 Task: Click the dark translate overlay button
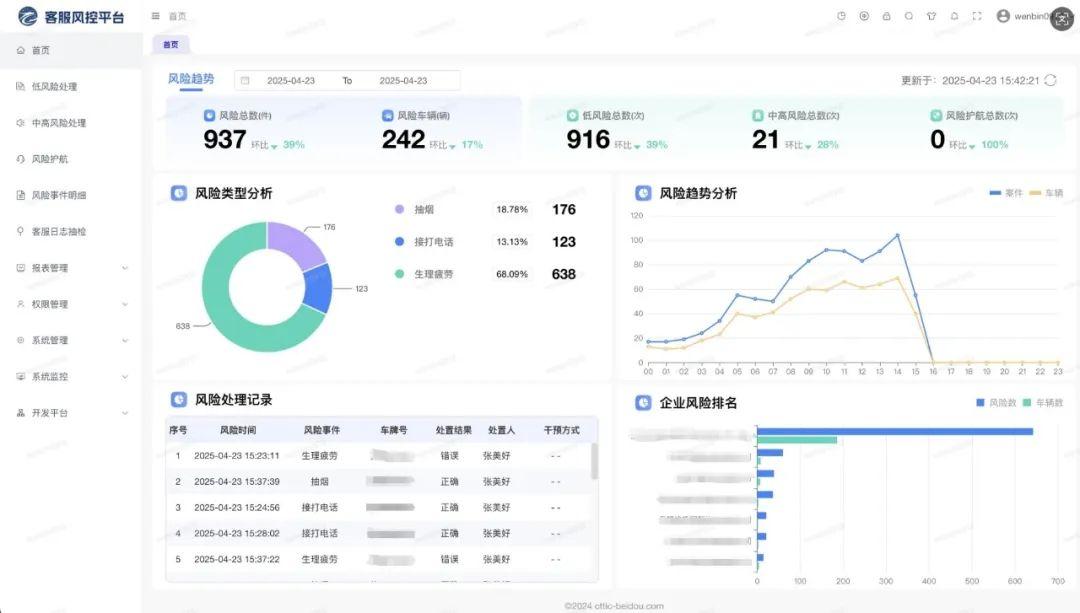[1062, 19]
